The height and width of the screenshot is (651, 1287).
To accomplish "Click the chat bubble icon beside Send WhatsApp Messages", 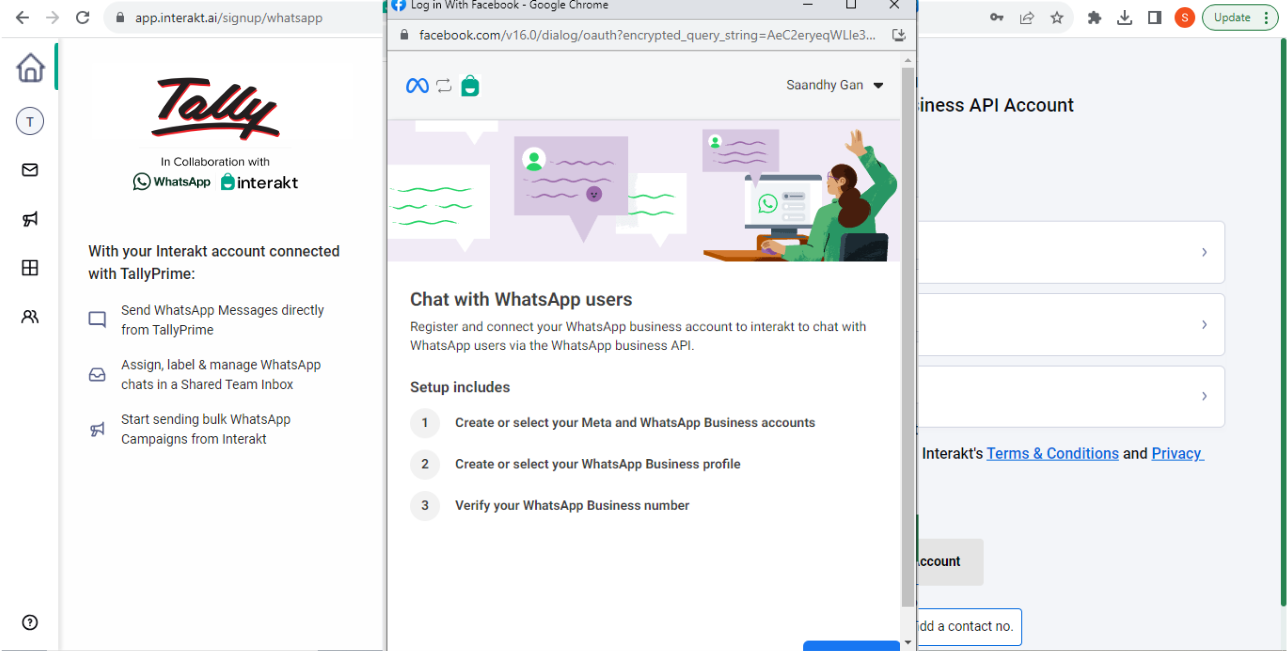I will click(97, 320).
